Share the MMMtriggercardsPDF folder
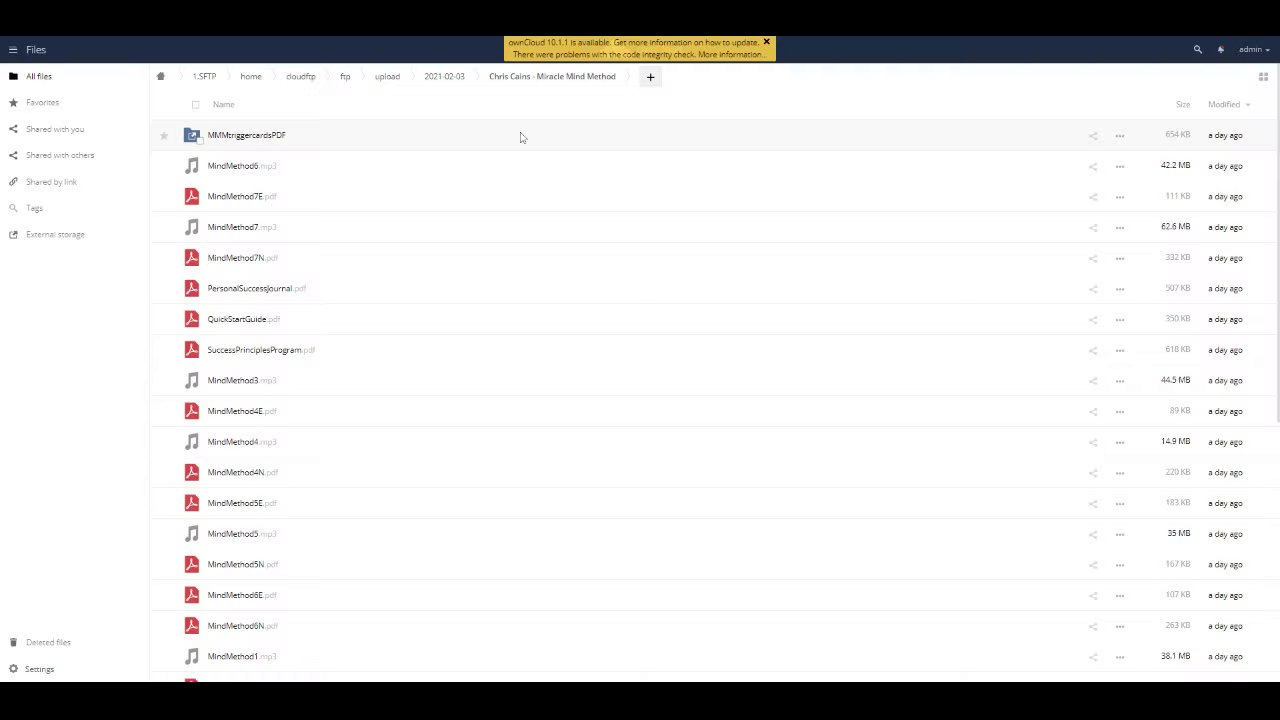Viewport: 1280px width, 720px height. (x=1093, y=135)
